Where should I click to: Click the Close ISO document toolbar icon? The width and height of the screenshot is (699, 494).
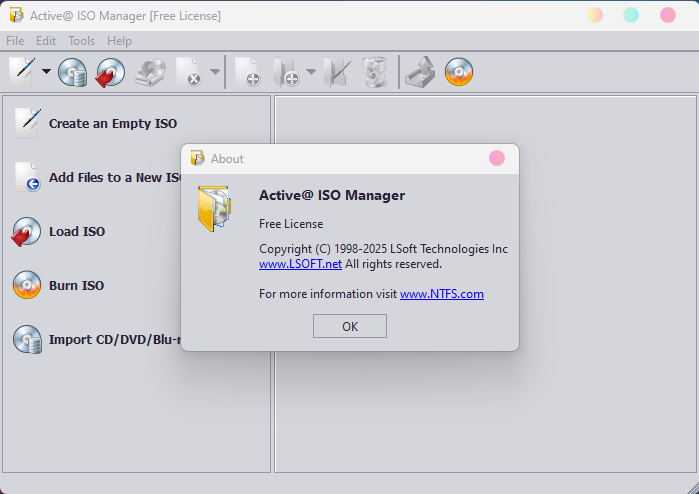[x=189, y=72]
